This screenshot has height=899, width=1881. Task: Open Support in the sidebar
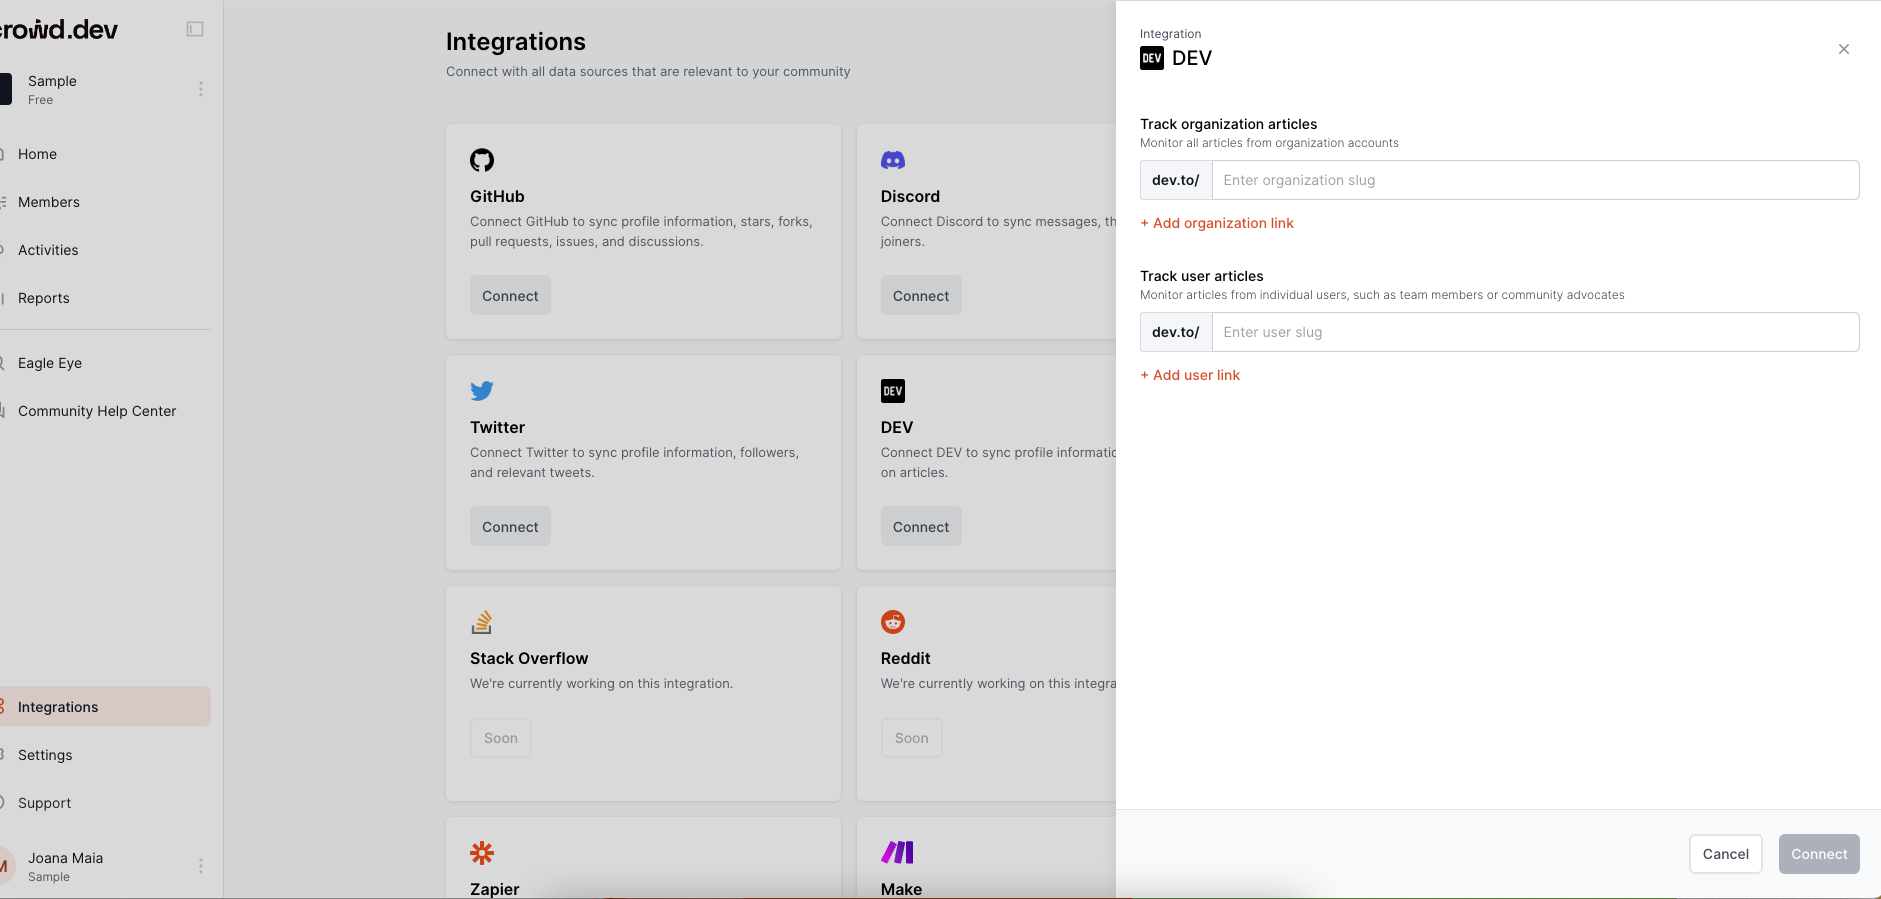coord(105,803)
